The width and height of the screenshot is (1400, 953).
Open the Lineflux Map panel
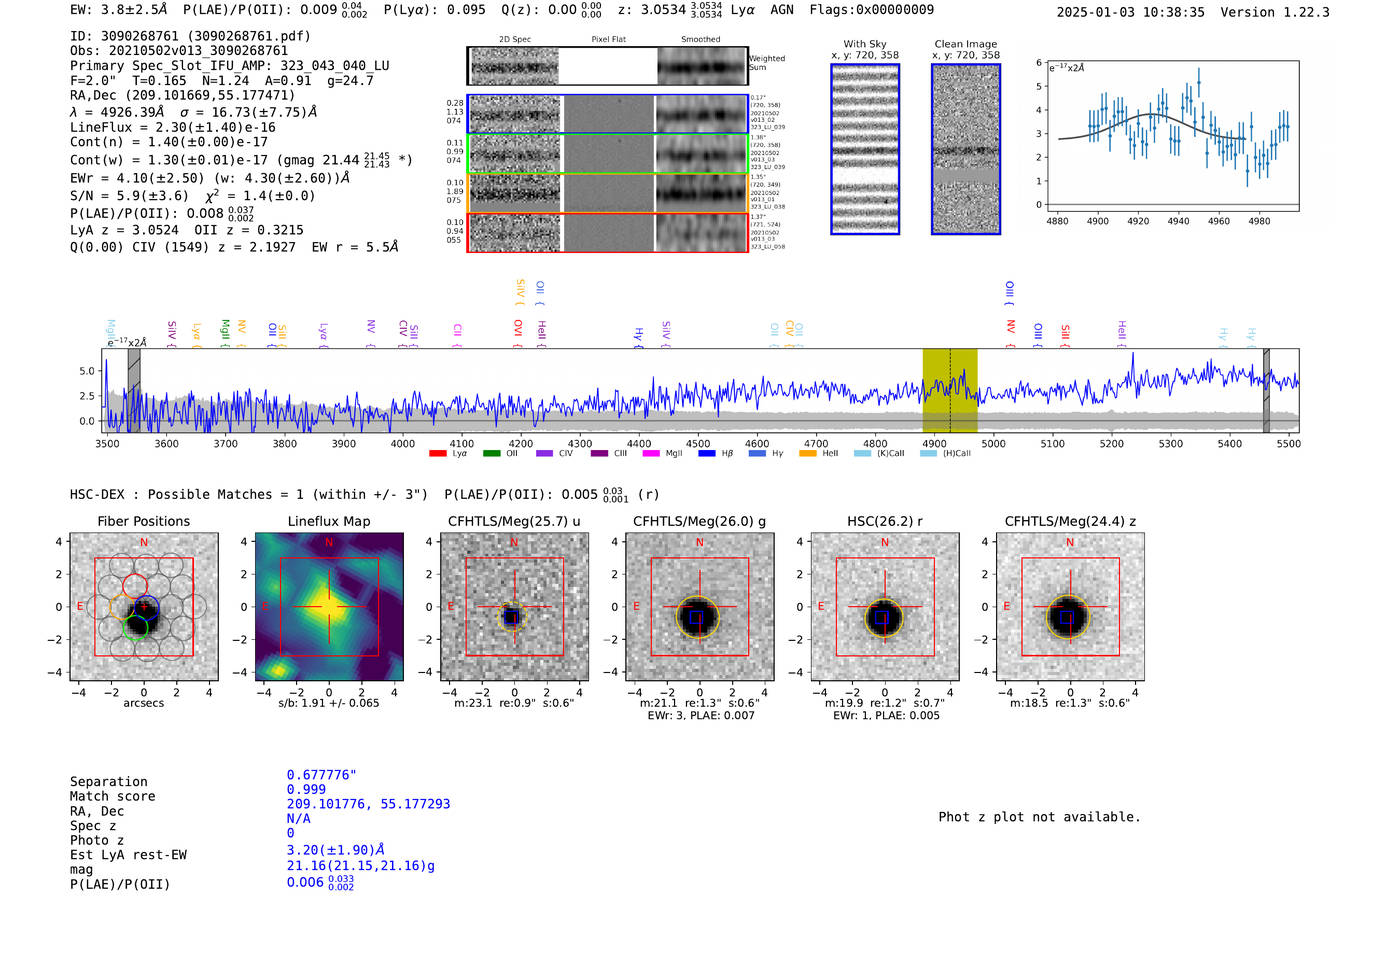[x=329, y=607]
